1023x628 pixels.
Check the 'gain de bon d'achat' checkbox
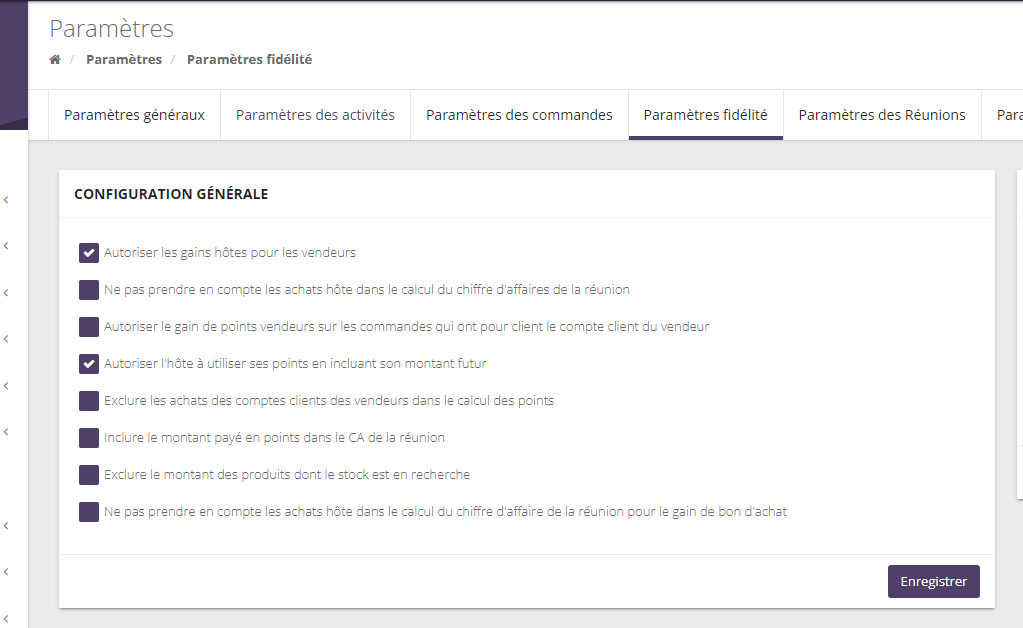(89, 512)
